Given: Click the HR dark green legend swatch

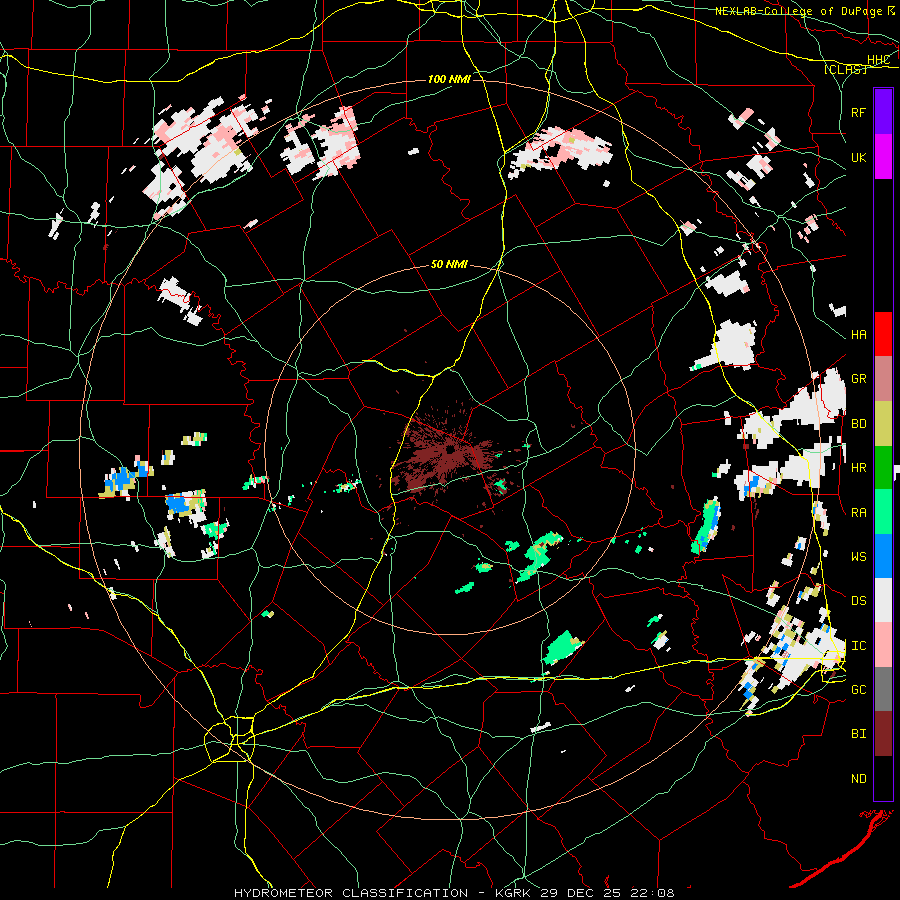Looking at the screenshot, I should coord(883,468).
